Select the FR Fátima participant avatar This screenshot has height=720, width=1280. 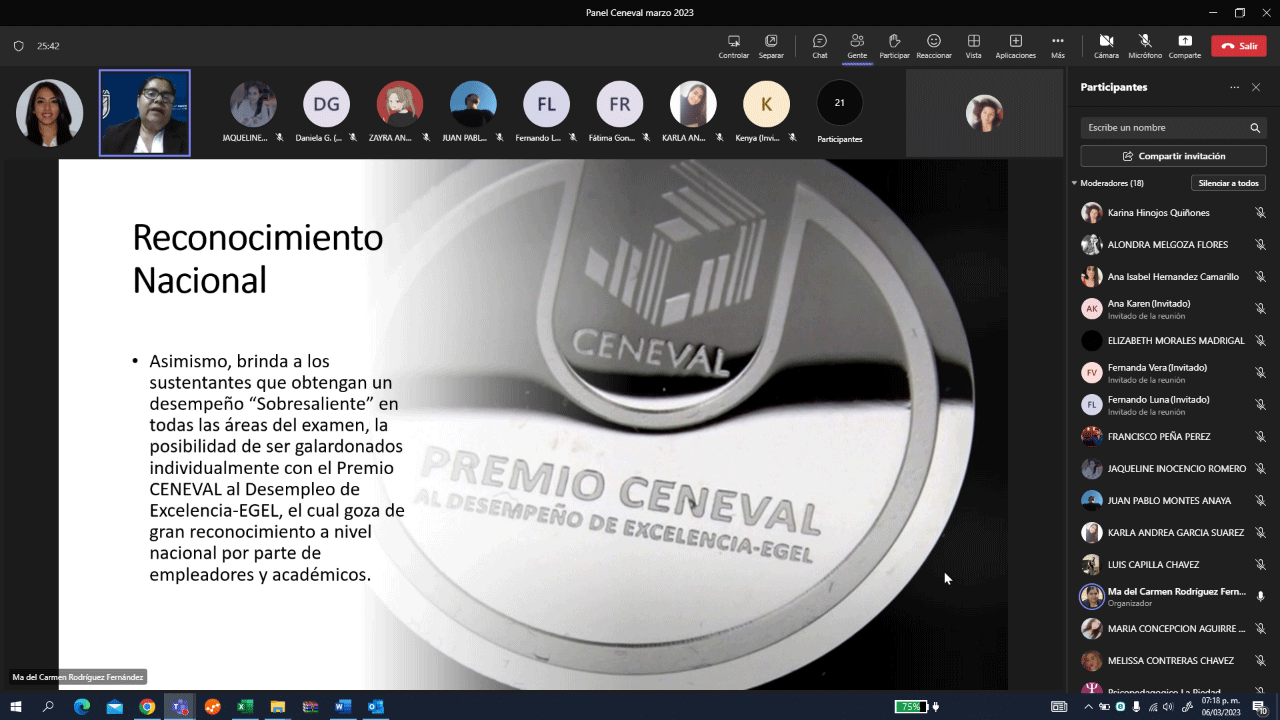[x=620, y=104]
